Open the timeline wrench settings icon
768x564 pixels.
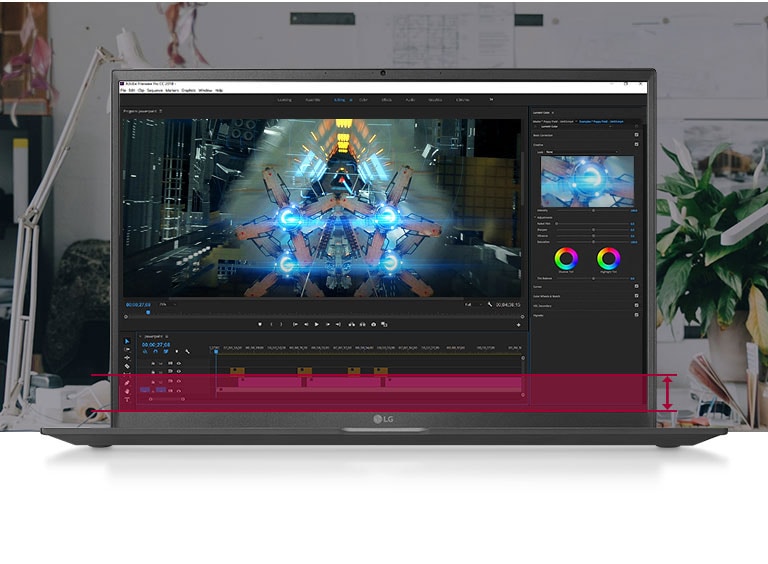[187, 351]
